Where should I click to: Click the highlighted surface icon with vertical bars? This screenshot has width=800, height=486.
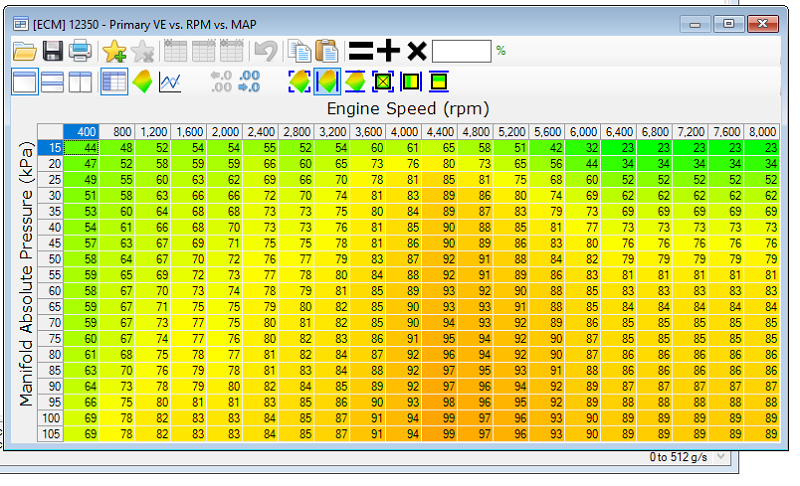tap(327, 82)
